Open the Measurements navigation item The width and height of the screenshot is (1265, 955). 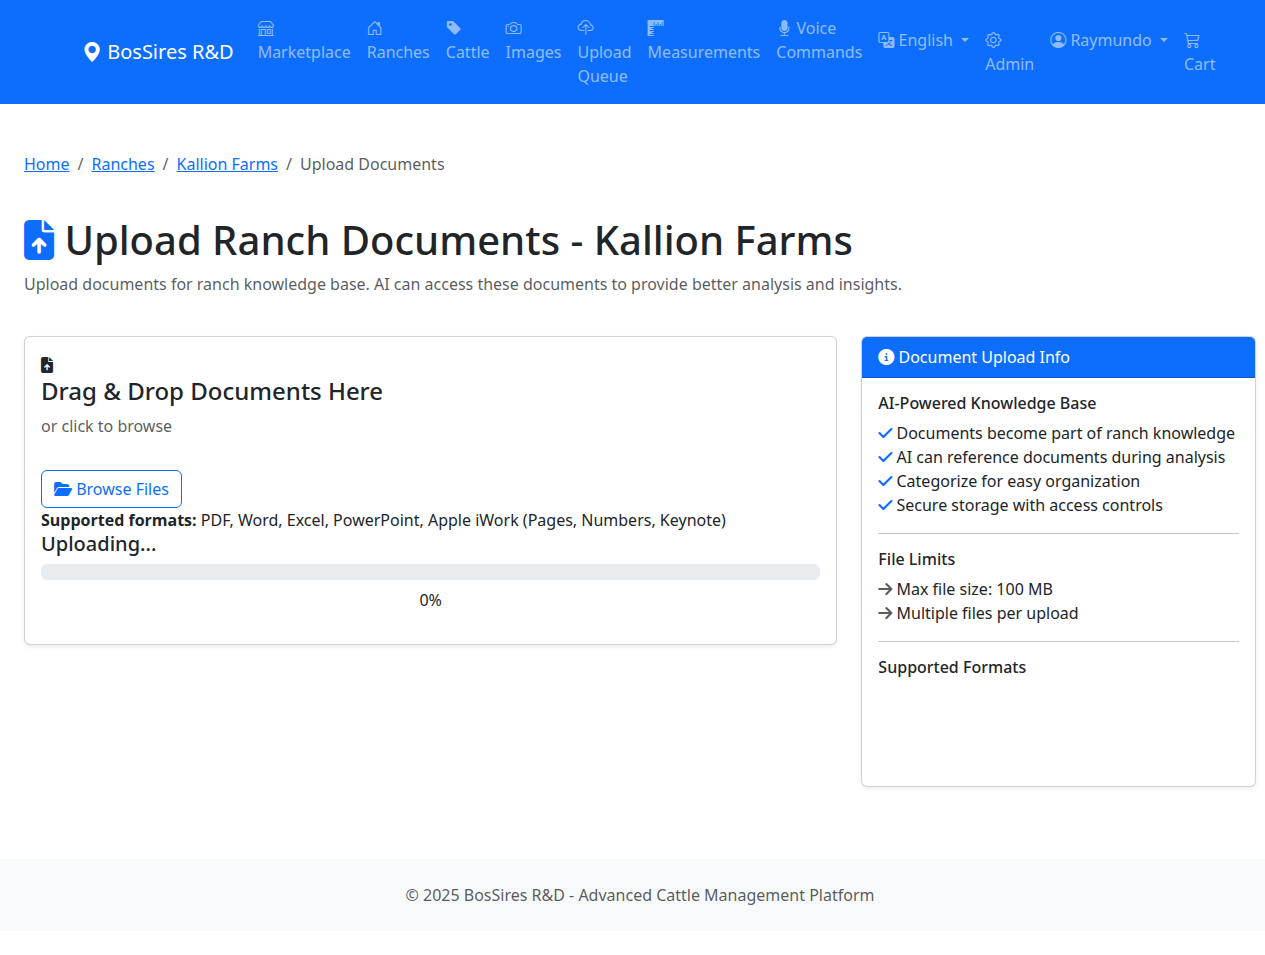pyautogui.click(x=703, y=52)
